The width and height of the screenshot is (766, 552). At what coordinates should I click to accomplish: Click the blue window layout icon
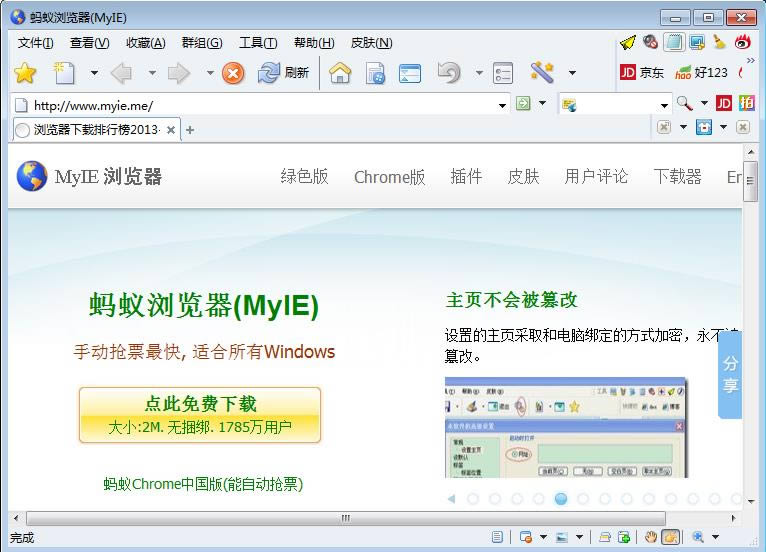point(410,73)
